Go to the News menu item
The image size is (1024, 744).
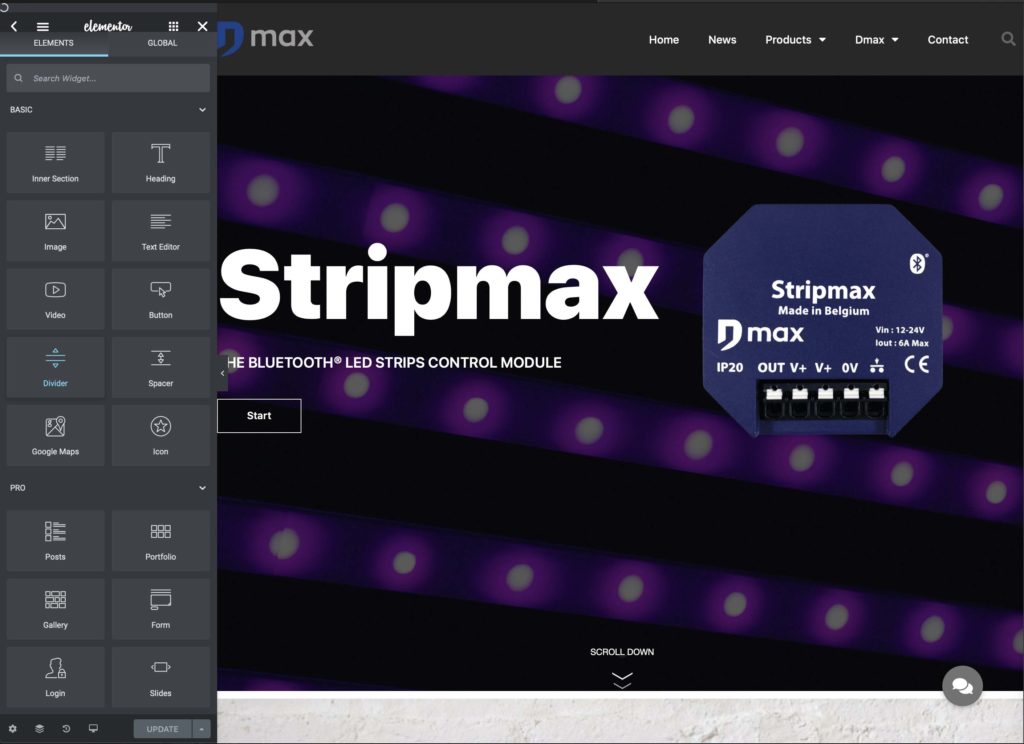pos(722,40)
